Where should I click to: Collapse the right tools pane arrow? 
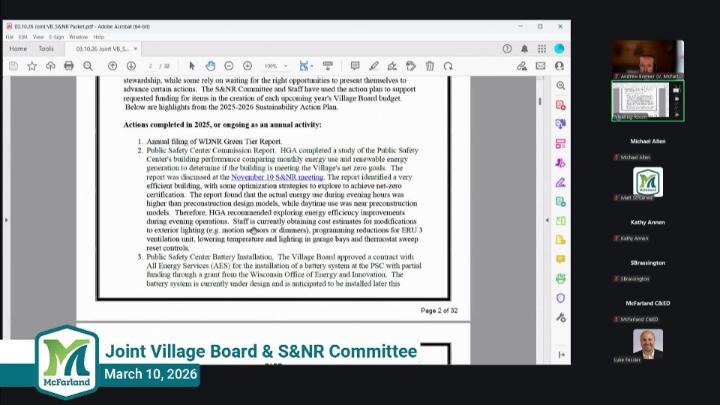pos(547,220)
